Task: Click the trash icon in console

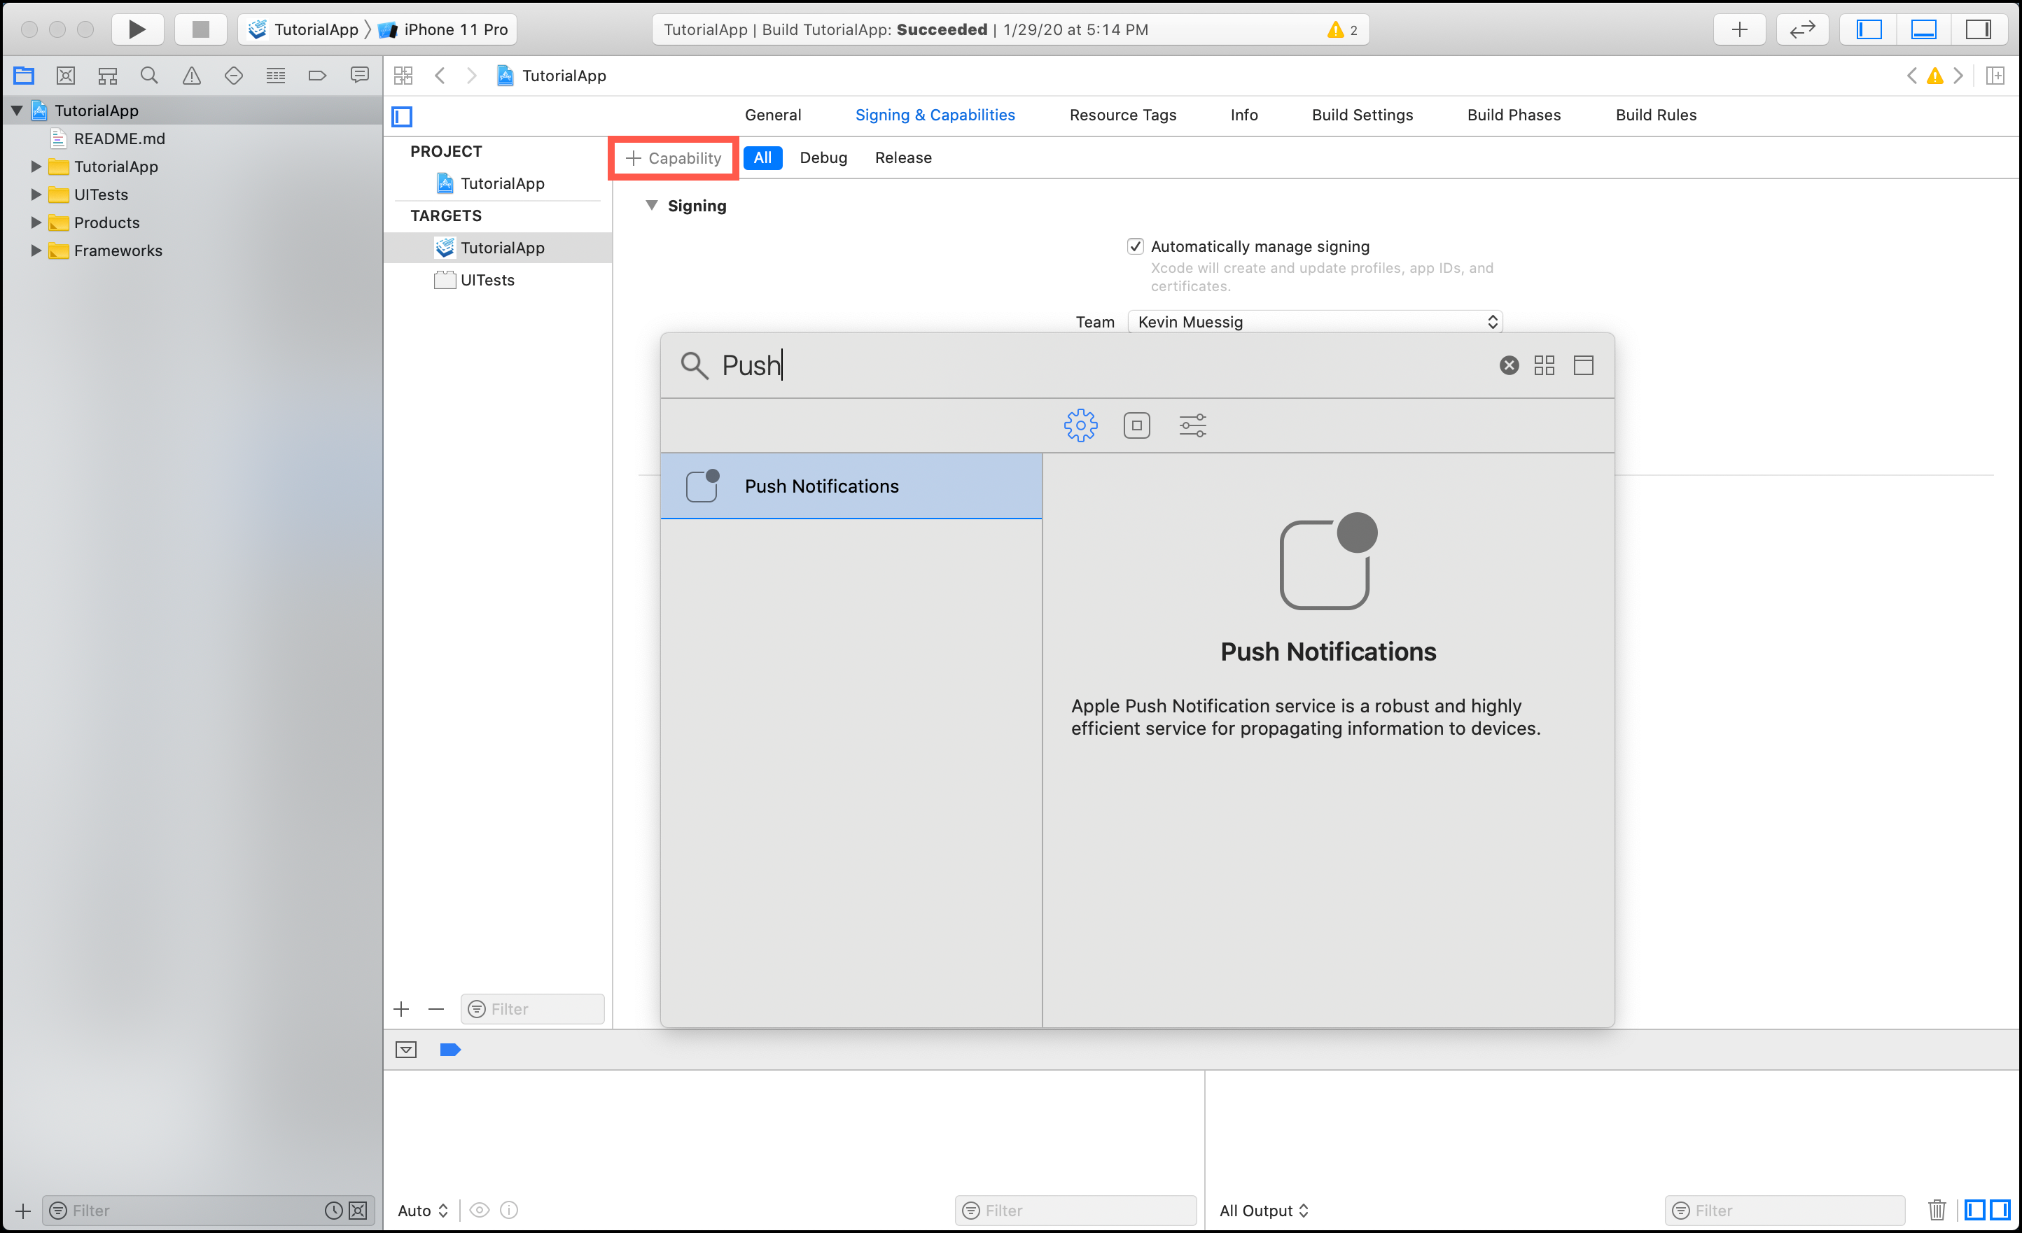Action: (1936, 1210)
